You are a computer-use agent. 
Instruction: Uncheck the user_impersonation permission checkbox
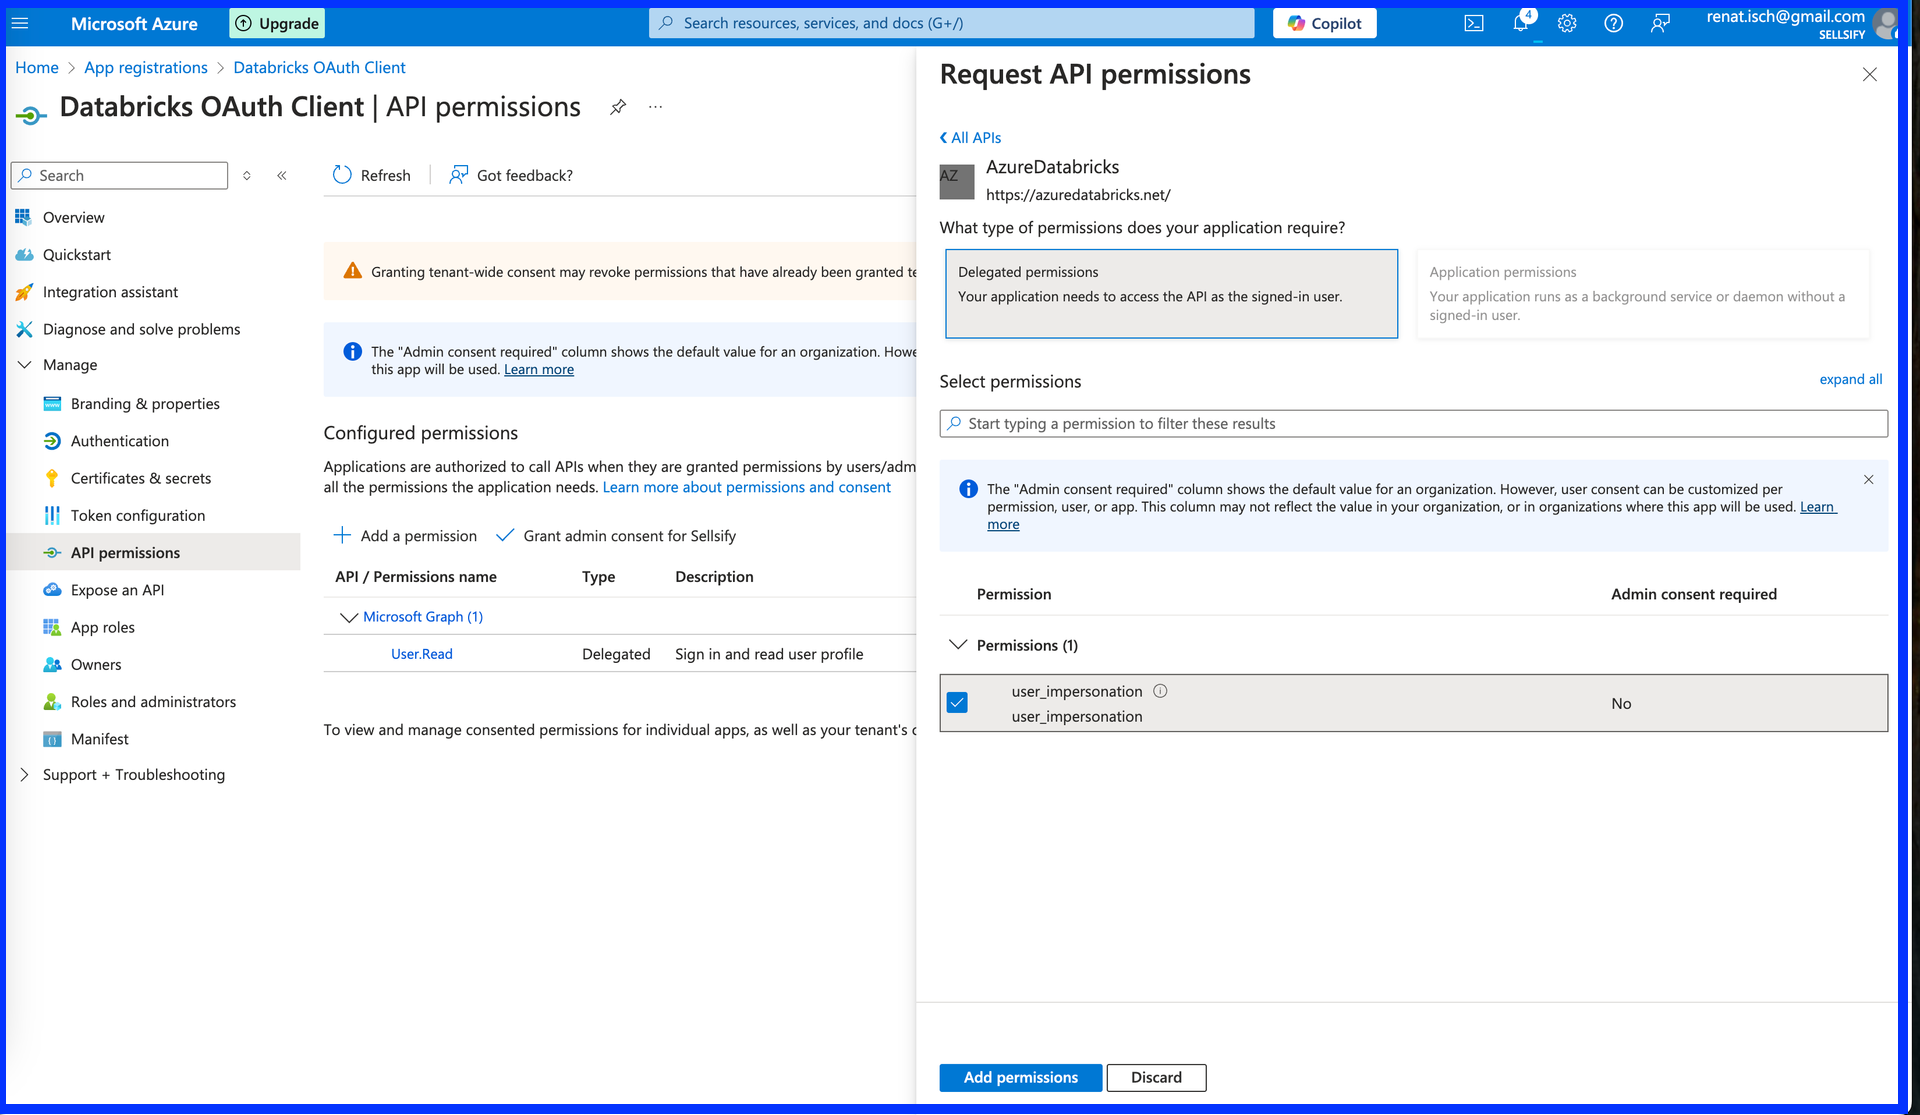pyautogui.click(x=957, y=703)
